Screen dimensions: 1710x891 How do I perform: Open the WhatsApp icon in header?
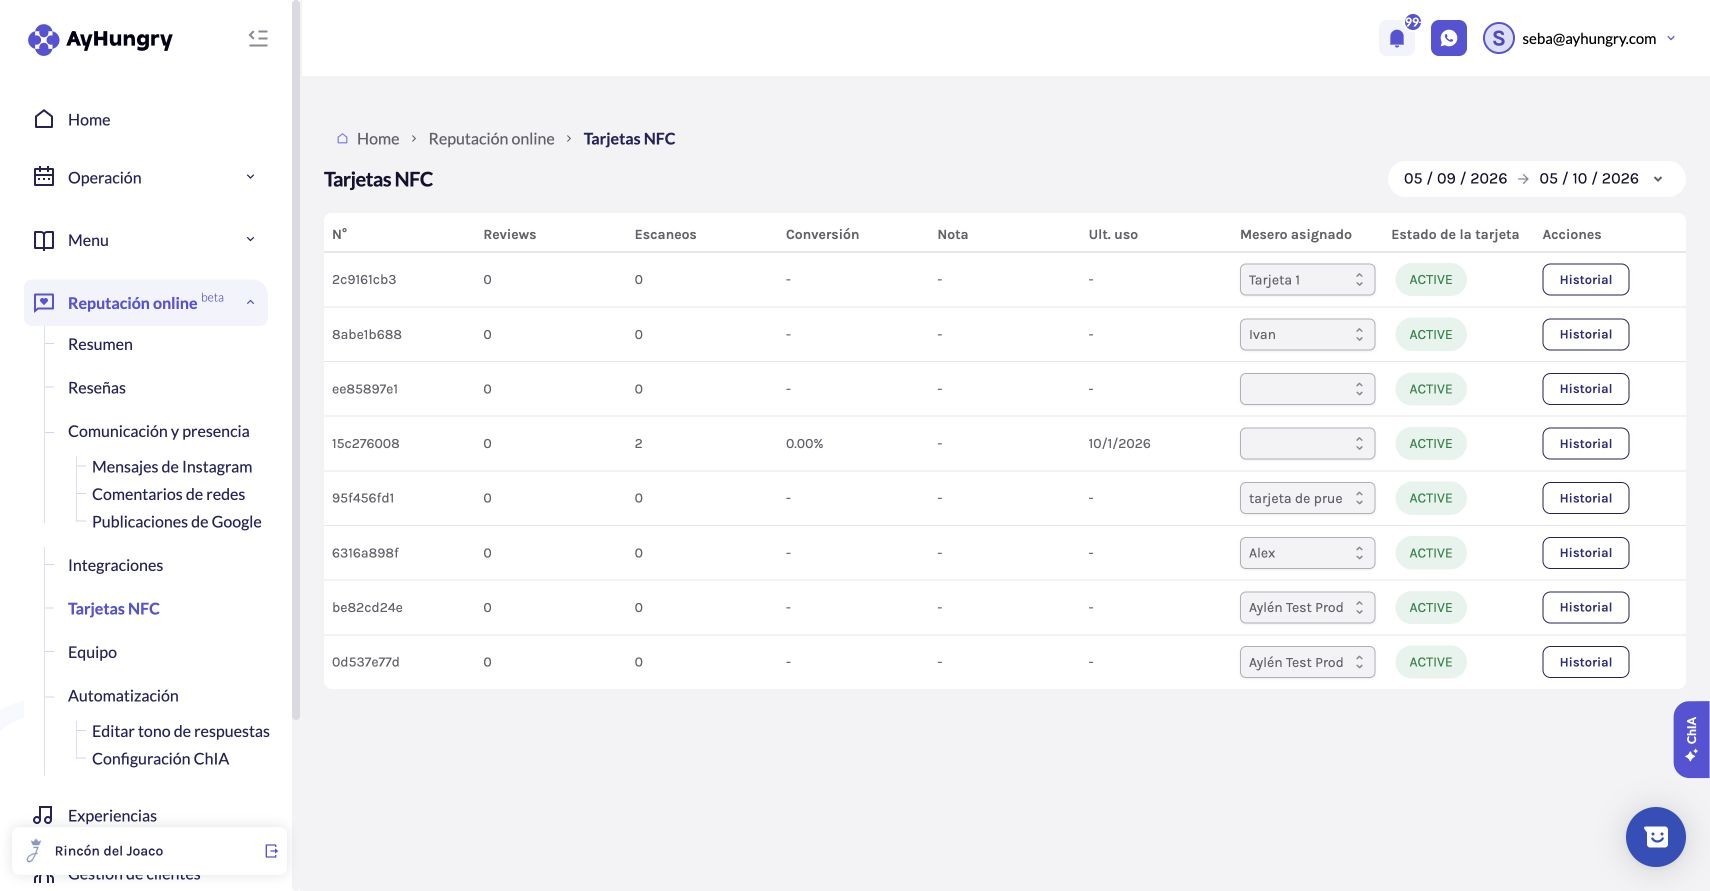coord(1449,38)
